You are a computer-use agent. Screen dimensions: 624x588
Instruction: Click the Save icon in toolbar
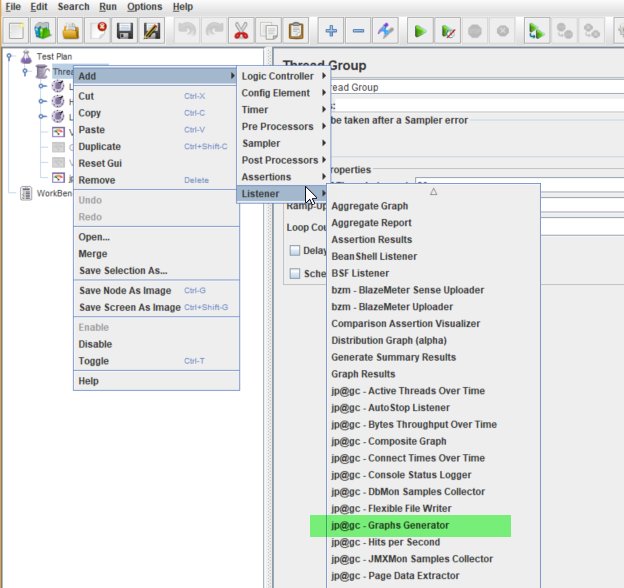(x=125, y=31)
